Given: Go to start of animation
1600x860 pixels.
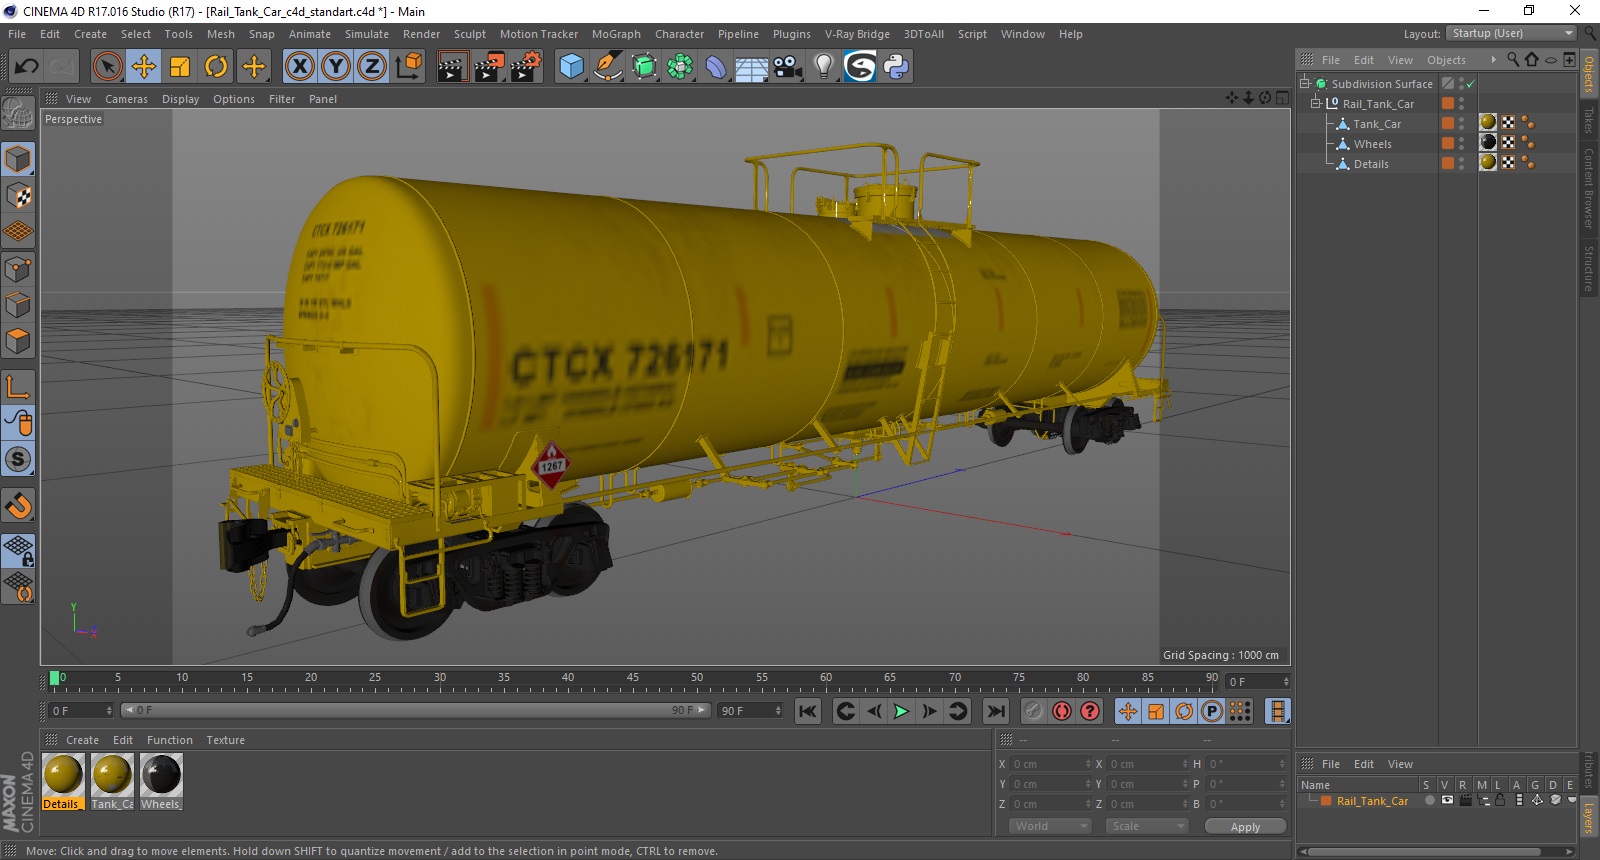Looking at the screenshot, I should [807, 711].
